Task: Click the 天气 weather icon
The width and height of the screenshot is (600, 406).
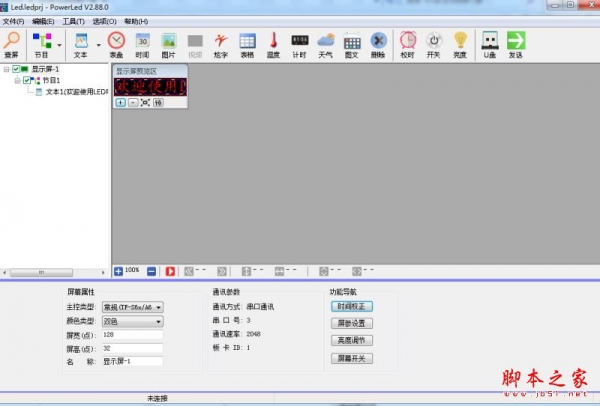Action: pos(326,43)
